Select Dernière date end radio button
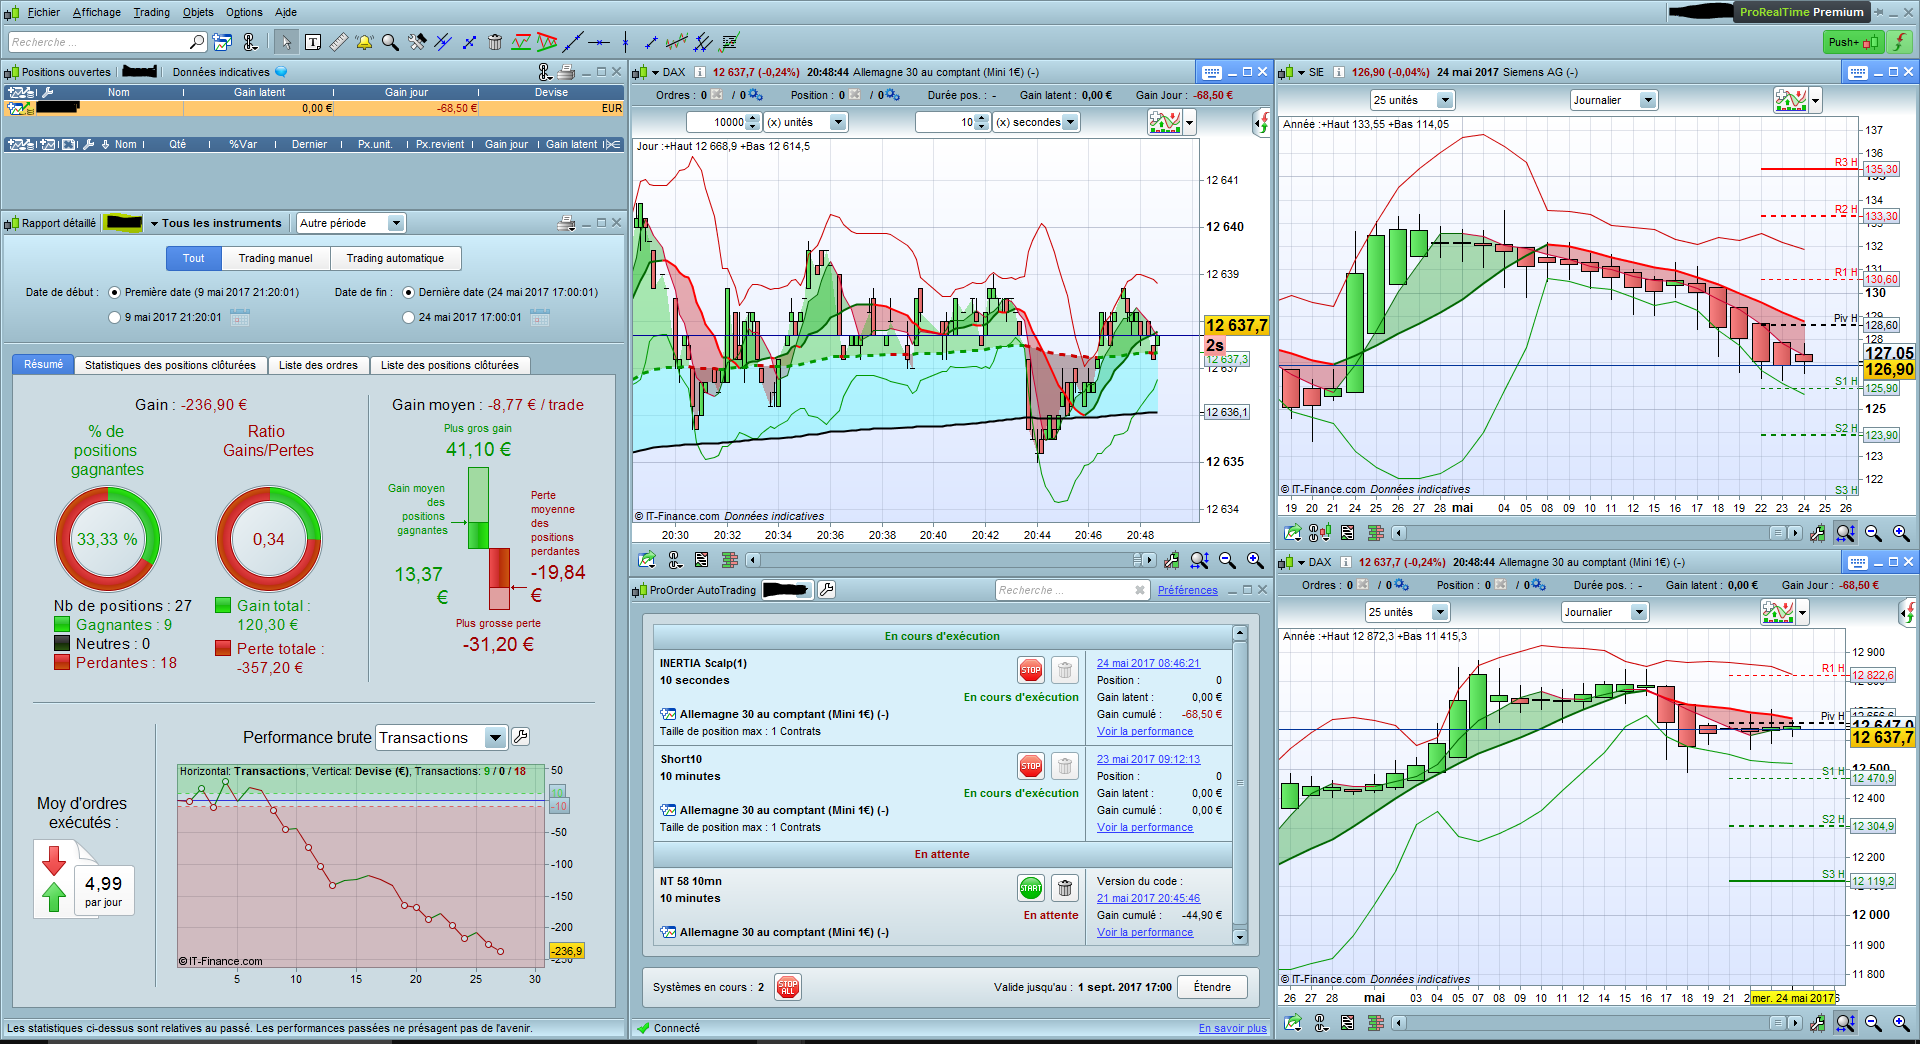The width and height of the screenshot is (1920, 1044). click(409, 293)
